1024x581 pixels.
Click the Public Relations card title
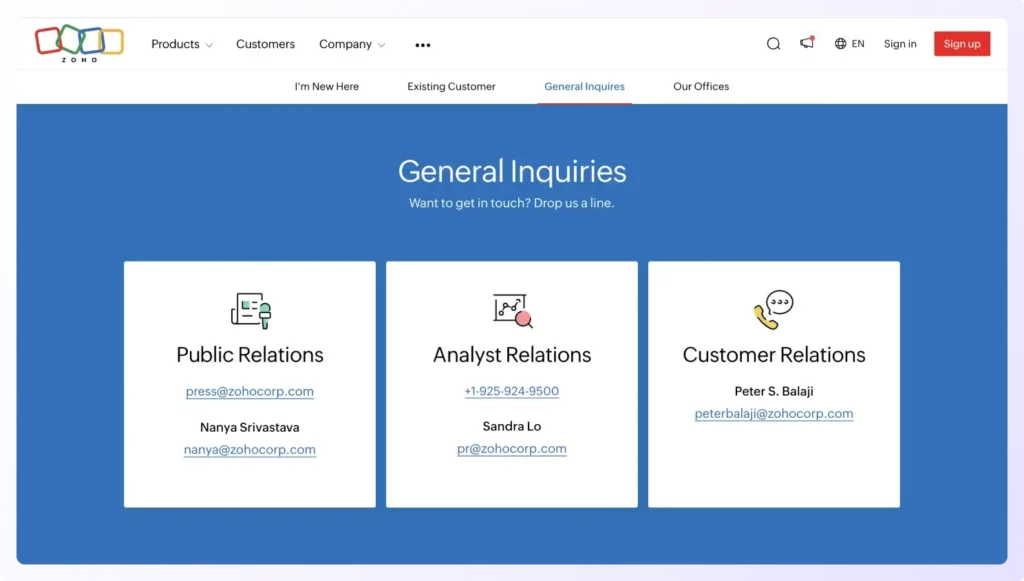[249, 354]
